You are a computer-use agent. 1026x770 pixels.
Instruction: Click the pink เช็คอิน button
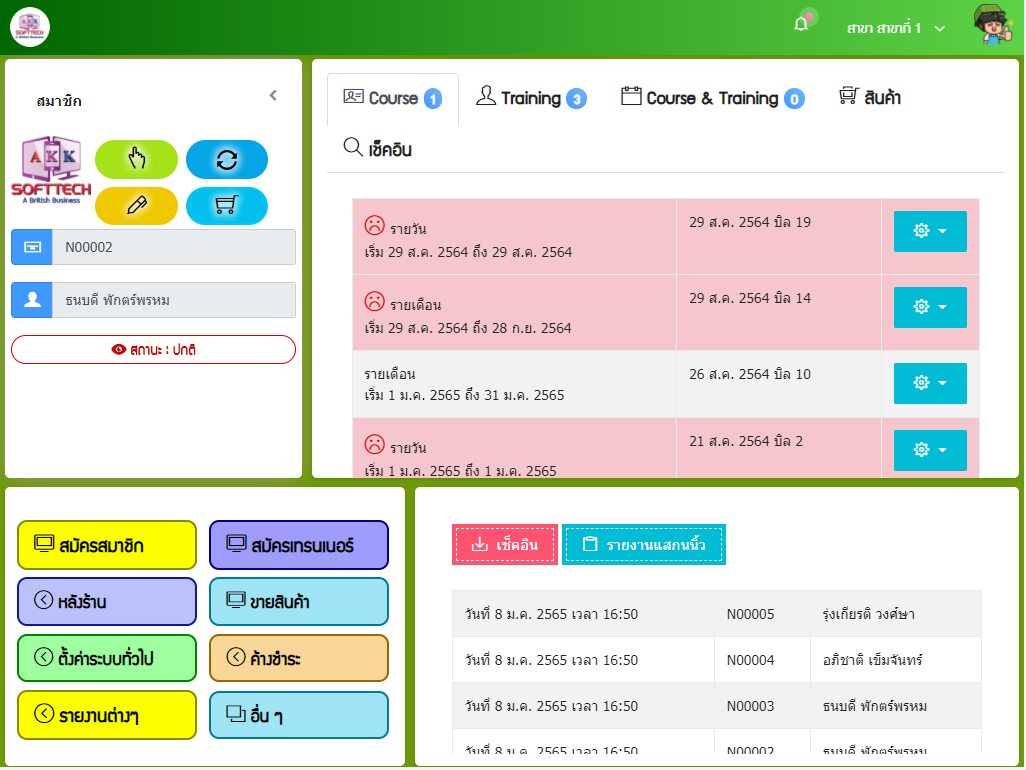click(x=505, y=545)
